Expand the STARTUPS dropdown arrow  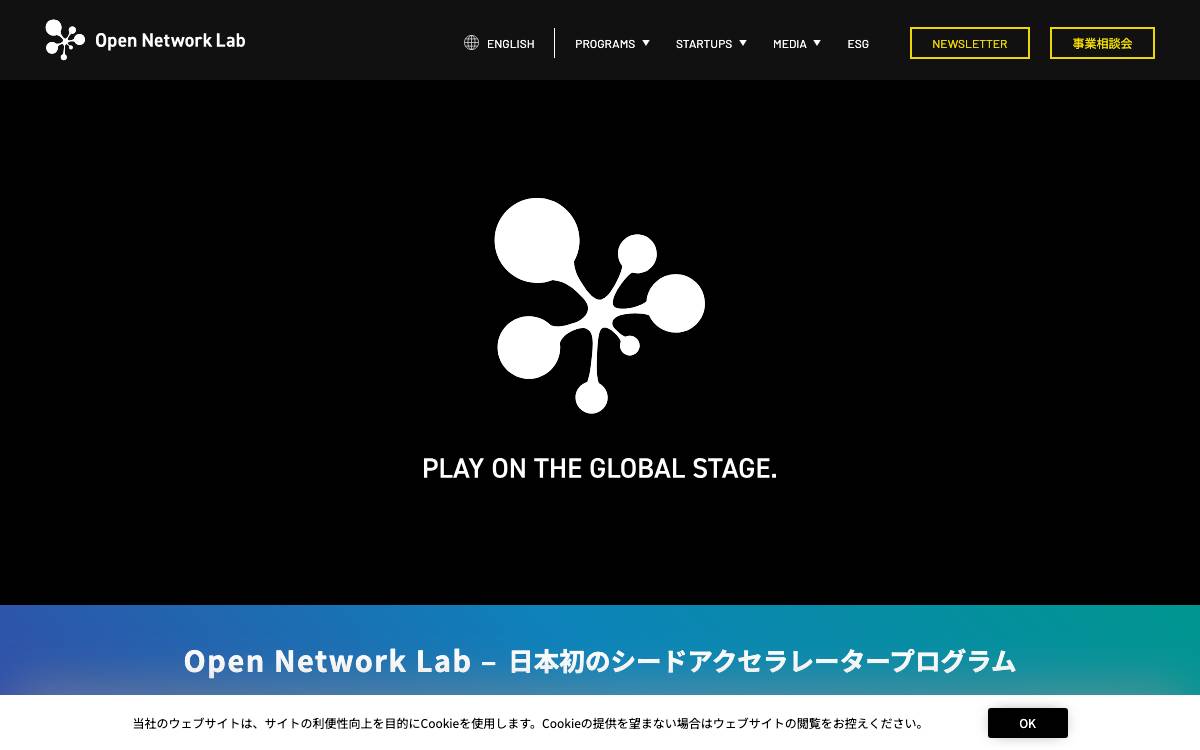click(x=743, y=43)
